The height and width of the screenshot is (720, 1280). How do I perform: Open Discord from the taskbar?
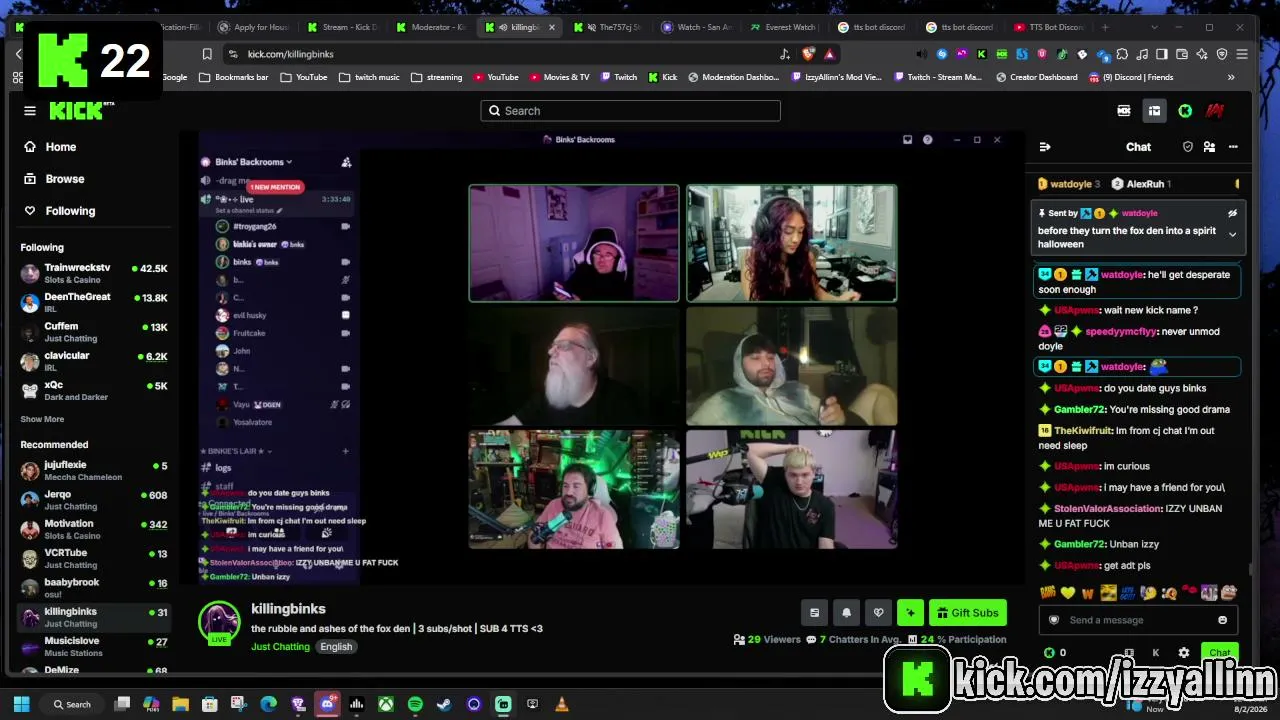pos(327,705)
